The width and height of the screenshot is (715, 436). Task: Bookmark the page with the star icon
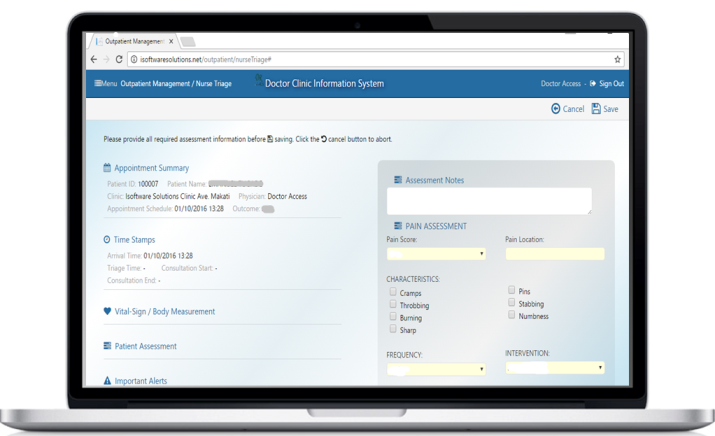618,60
